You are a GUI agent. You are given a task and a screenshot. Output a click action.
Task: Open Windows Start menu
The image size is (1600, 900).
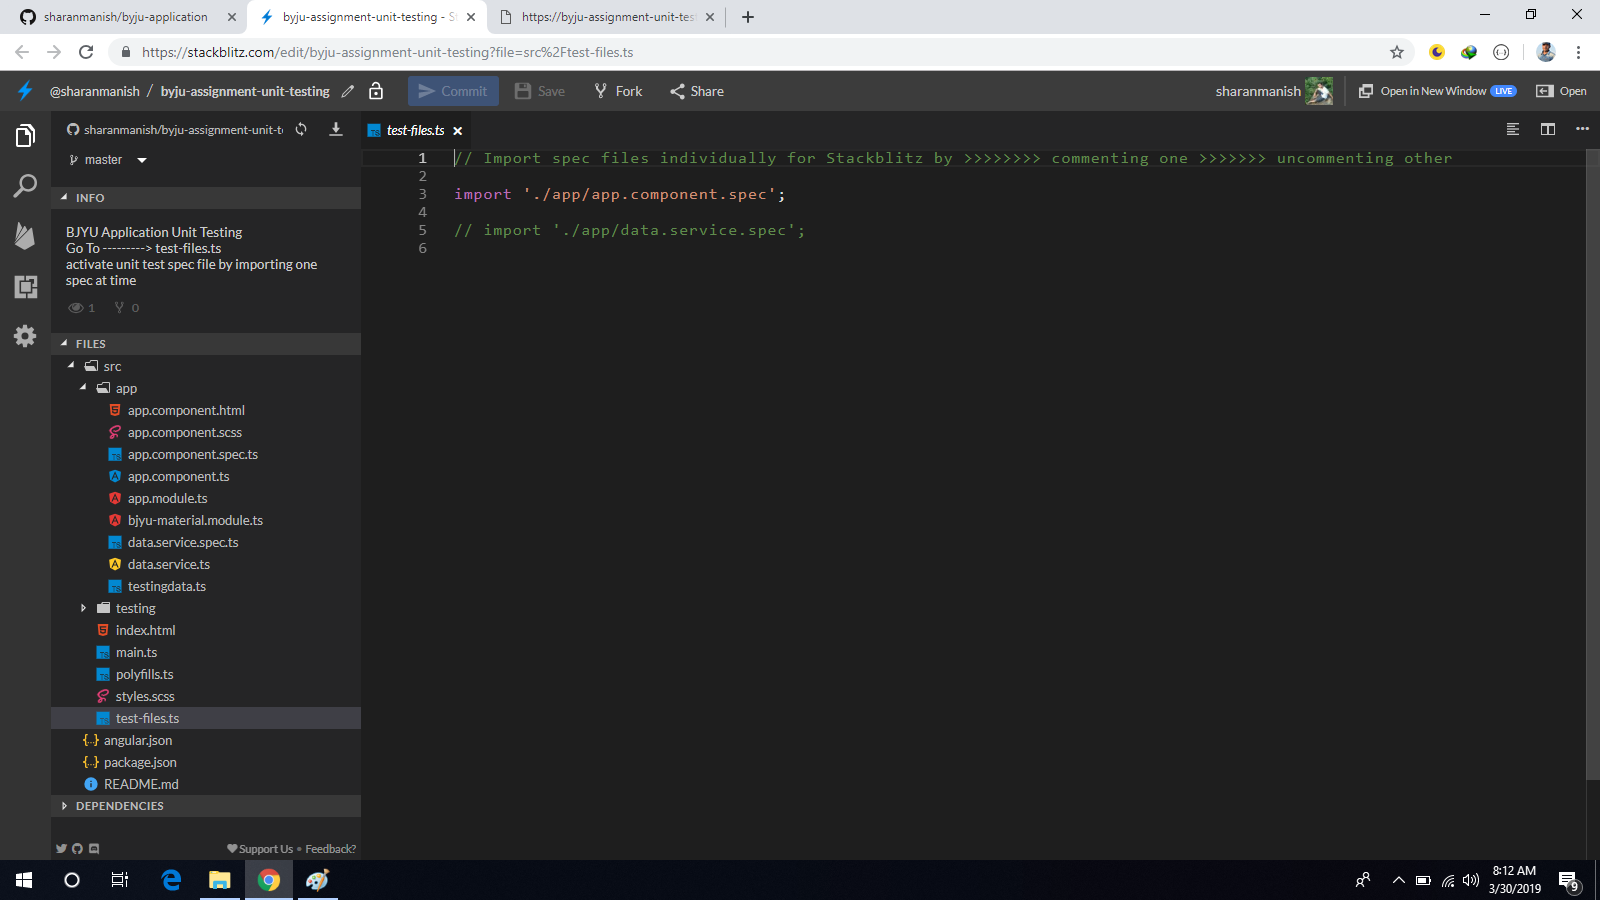click(24, 880)
